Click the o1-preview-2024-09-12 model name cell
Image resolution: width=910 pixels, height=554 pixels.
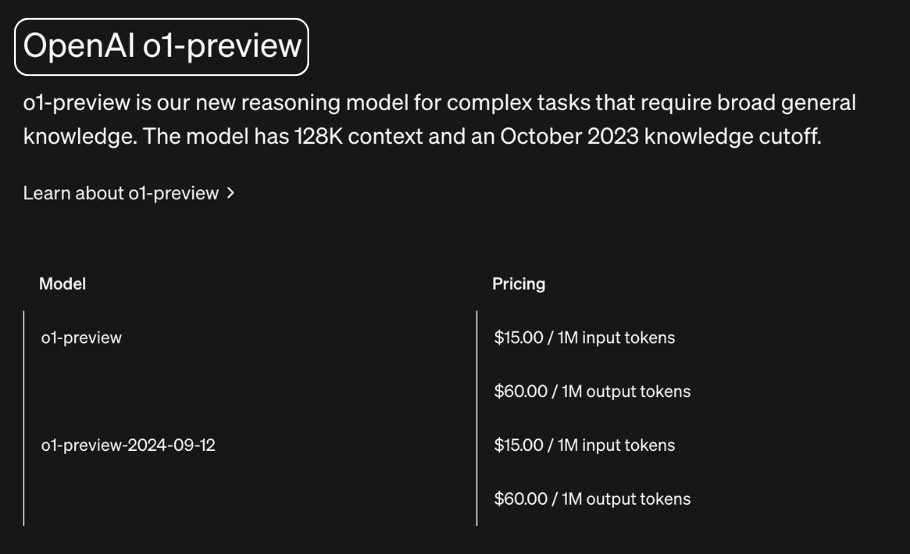pos(128,445)
